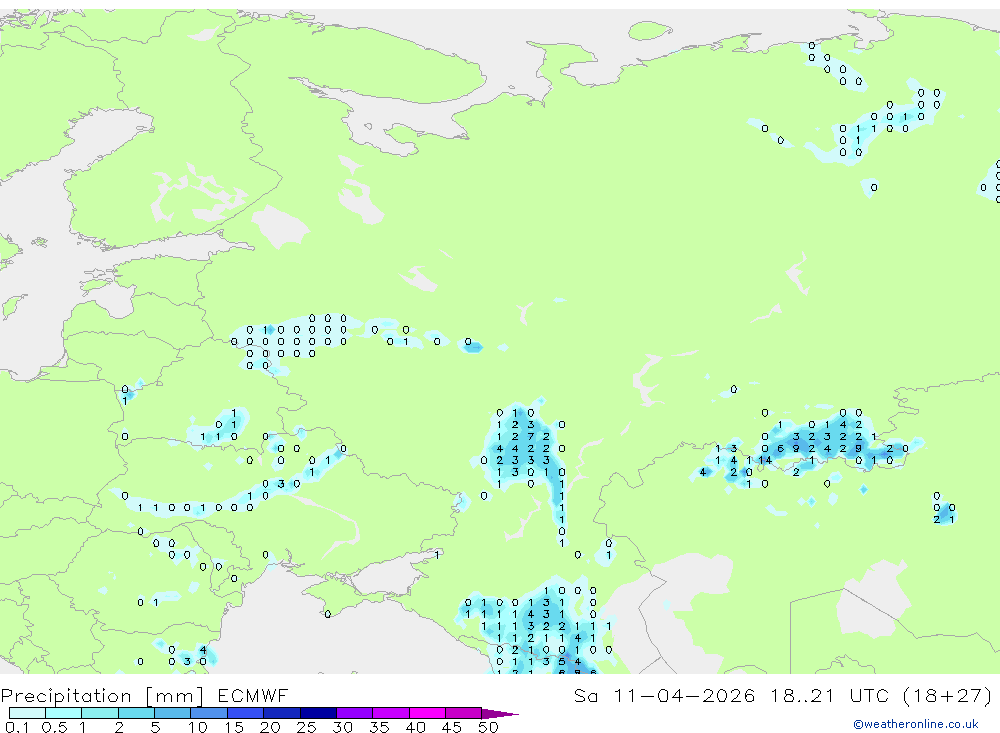Click the '40' legend scale label

tap(415, 727)
